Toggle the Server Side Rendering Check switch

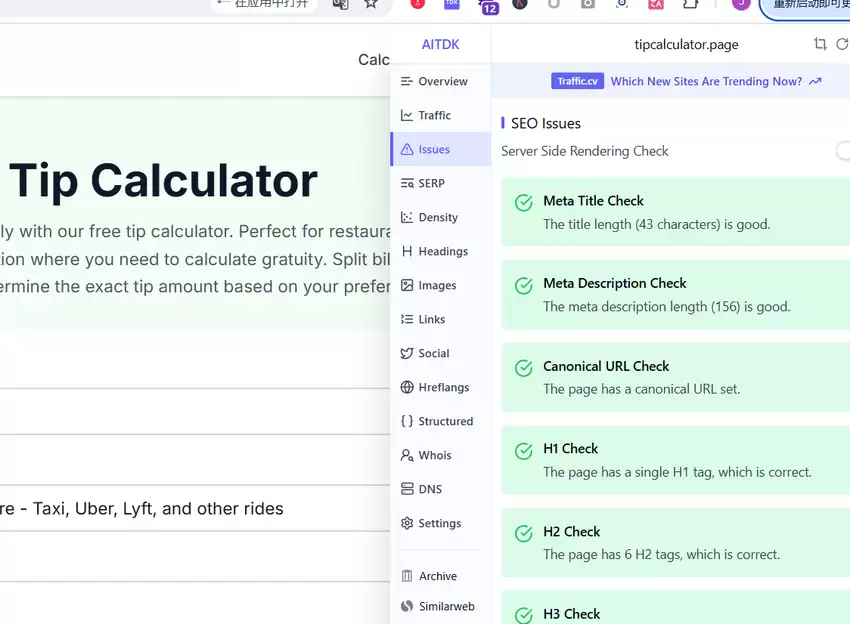point(843,151)
